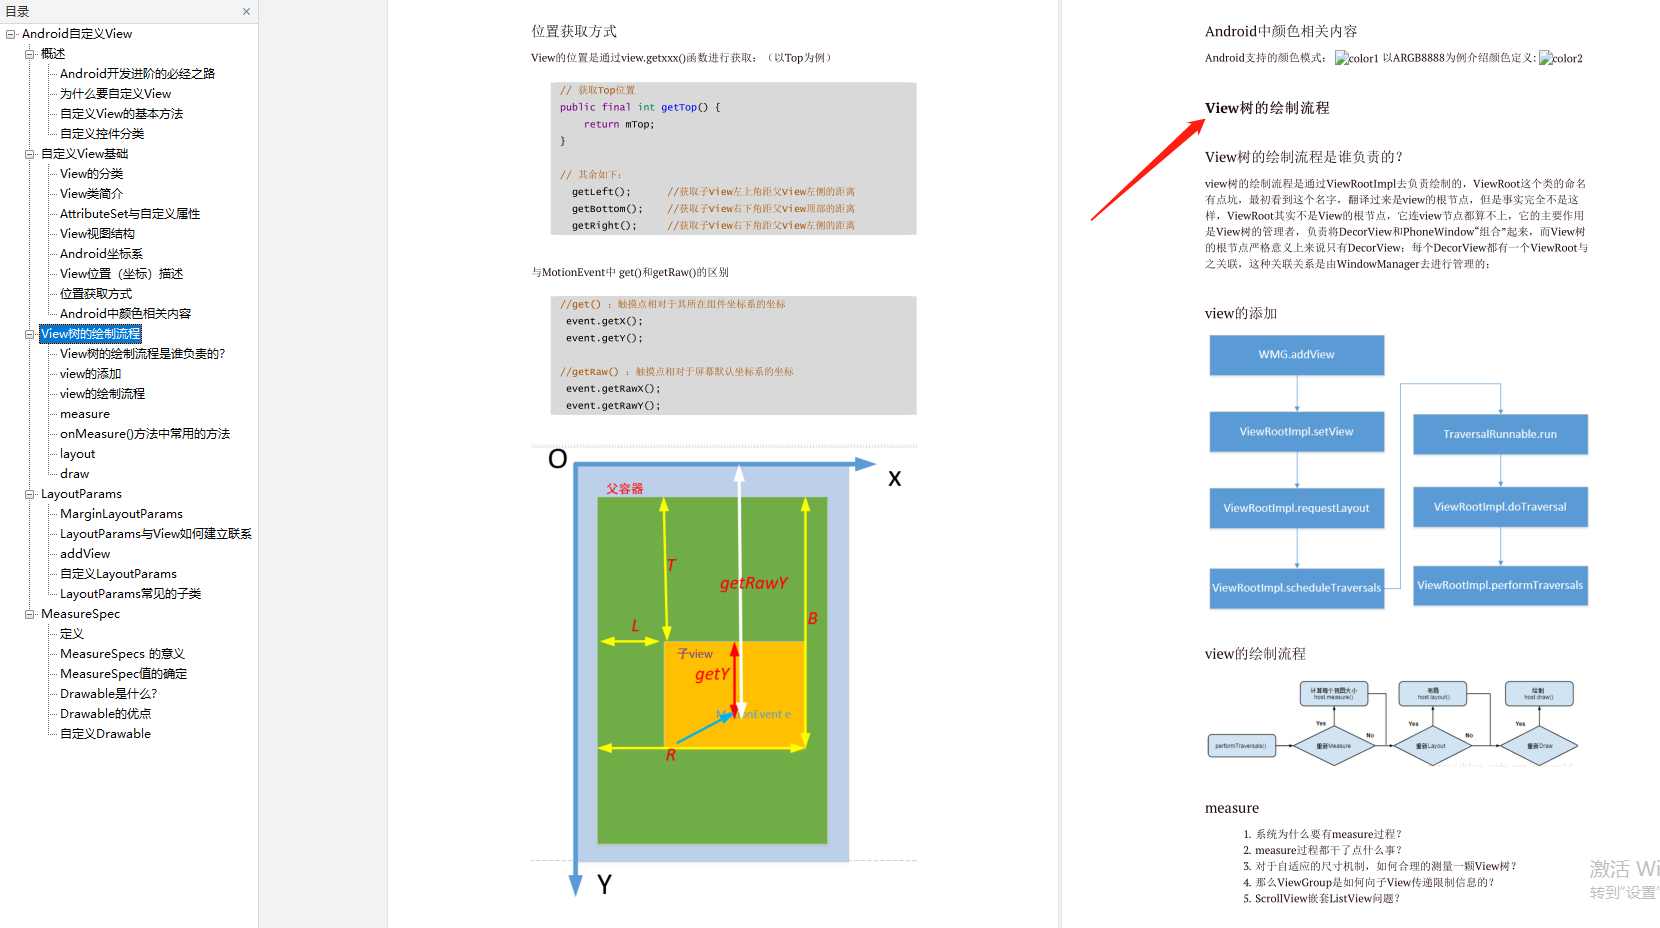Jump to addView outline entry
This screenshot has height=928, width=1660.
[x=85, y=554]
